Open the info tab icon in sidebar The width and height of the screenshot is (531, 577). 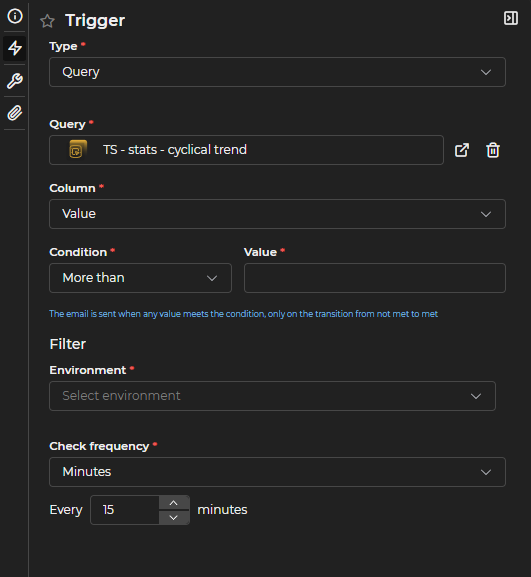15,16
